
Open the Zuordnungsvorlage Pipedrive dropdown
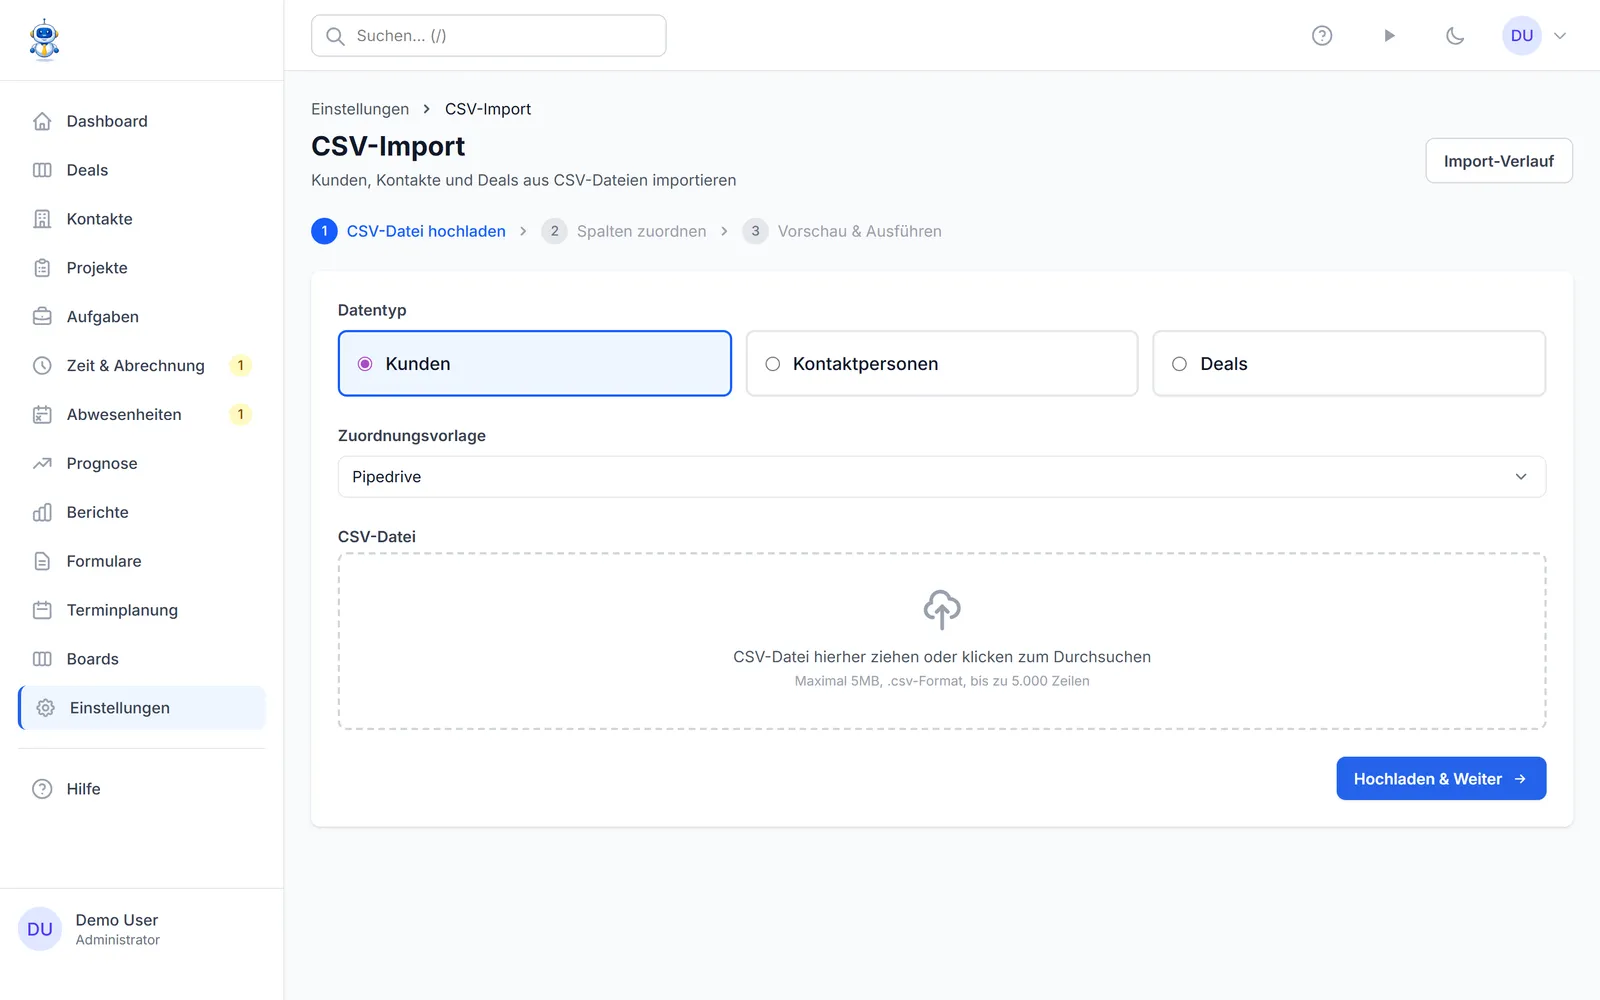coord(942,477)
